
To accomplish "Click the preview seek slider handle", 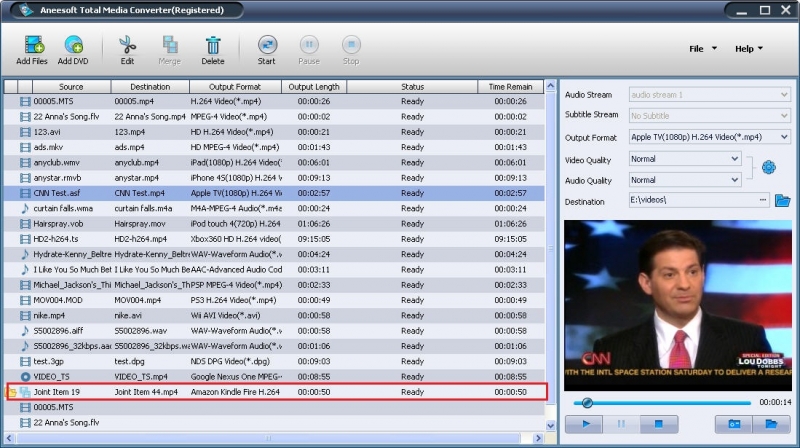I will click(x=588, y=402).
